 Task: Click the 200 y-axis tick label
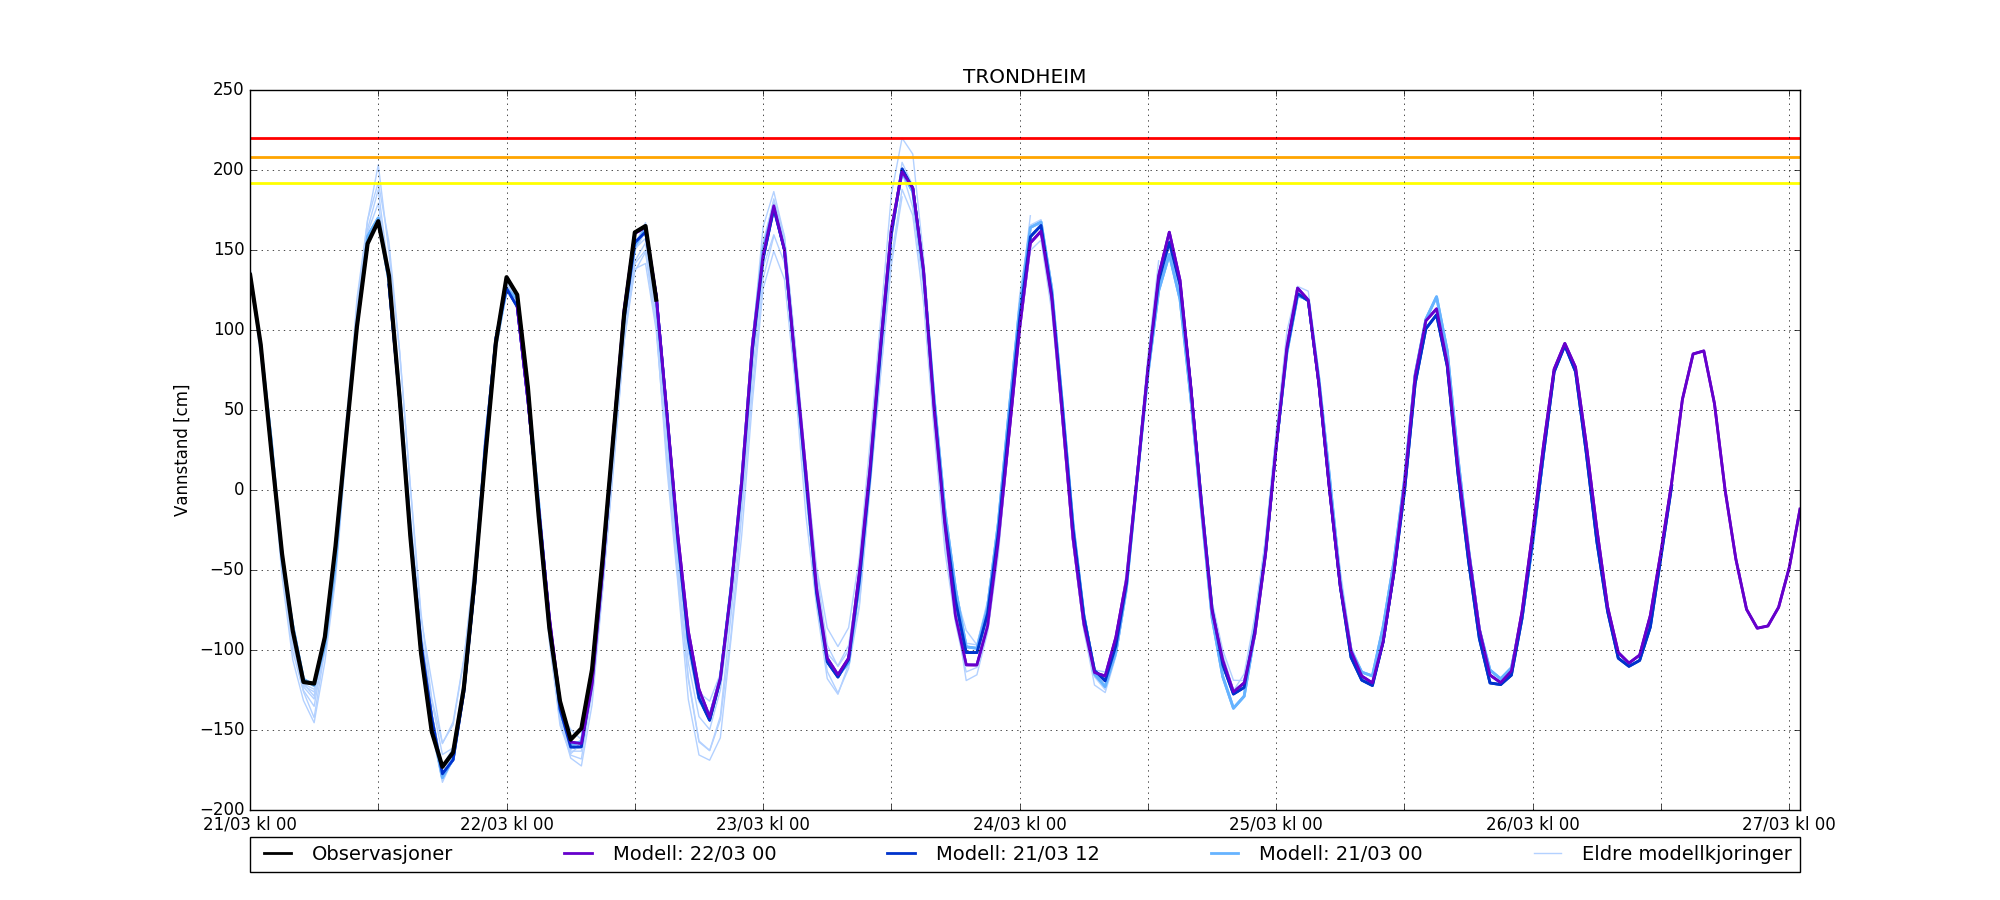228,170
